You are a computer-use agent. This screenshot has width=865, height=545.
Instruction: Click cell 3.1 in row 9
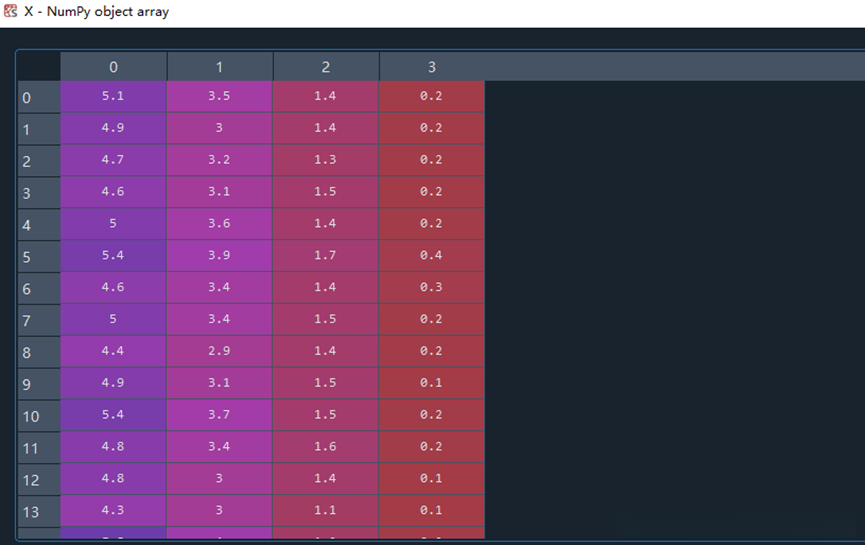coord(220,383)
